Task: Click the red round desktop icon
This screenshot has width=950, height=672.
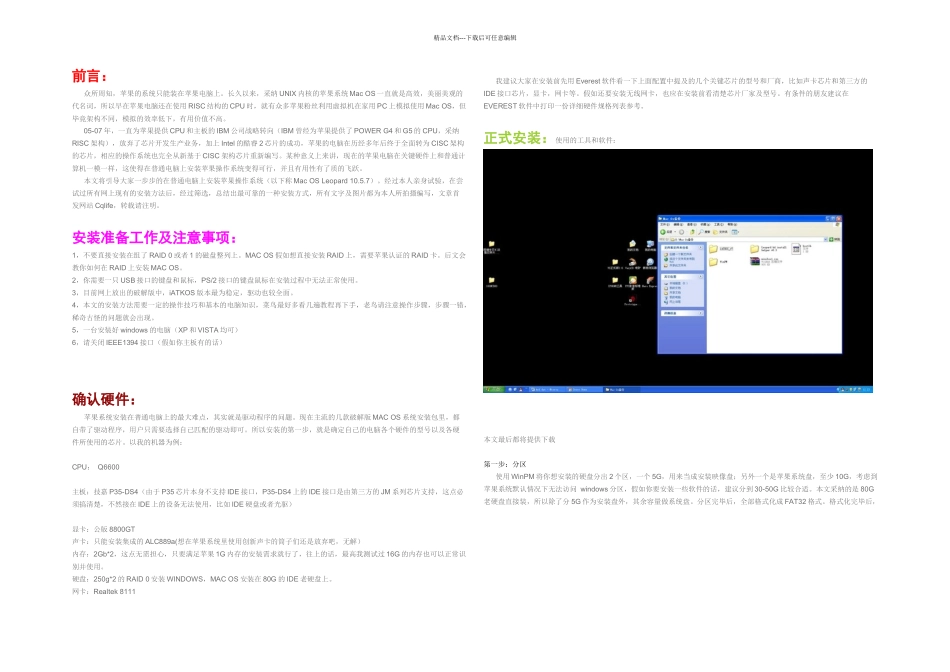Action: pos(633,300)
